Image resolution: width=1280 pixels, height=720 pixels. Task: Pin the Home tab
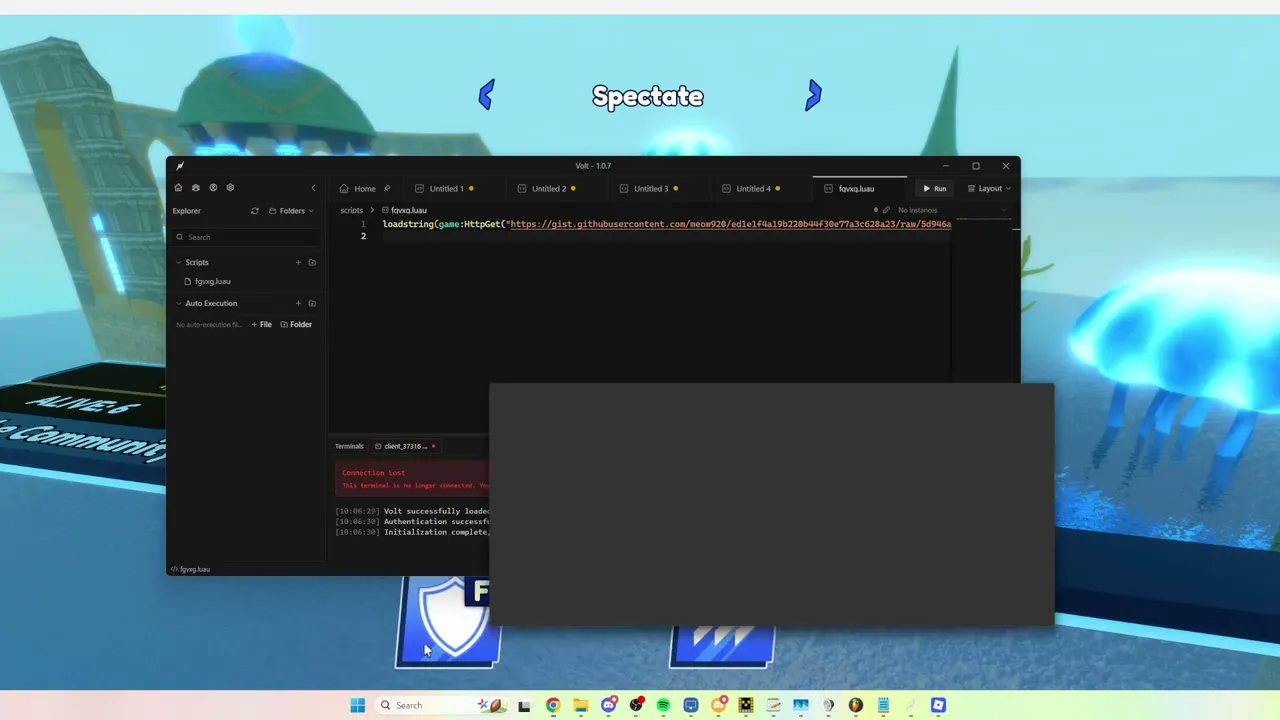[387, 188]
